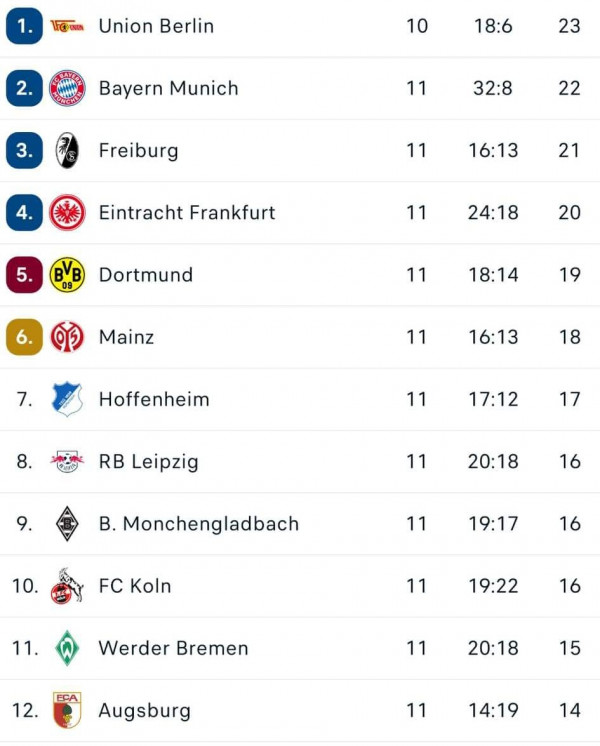Image resolution: width=600 pixels, height=746 pixels.
Task: Open the Union Berlin team name
Action: point(156,26)
